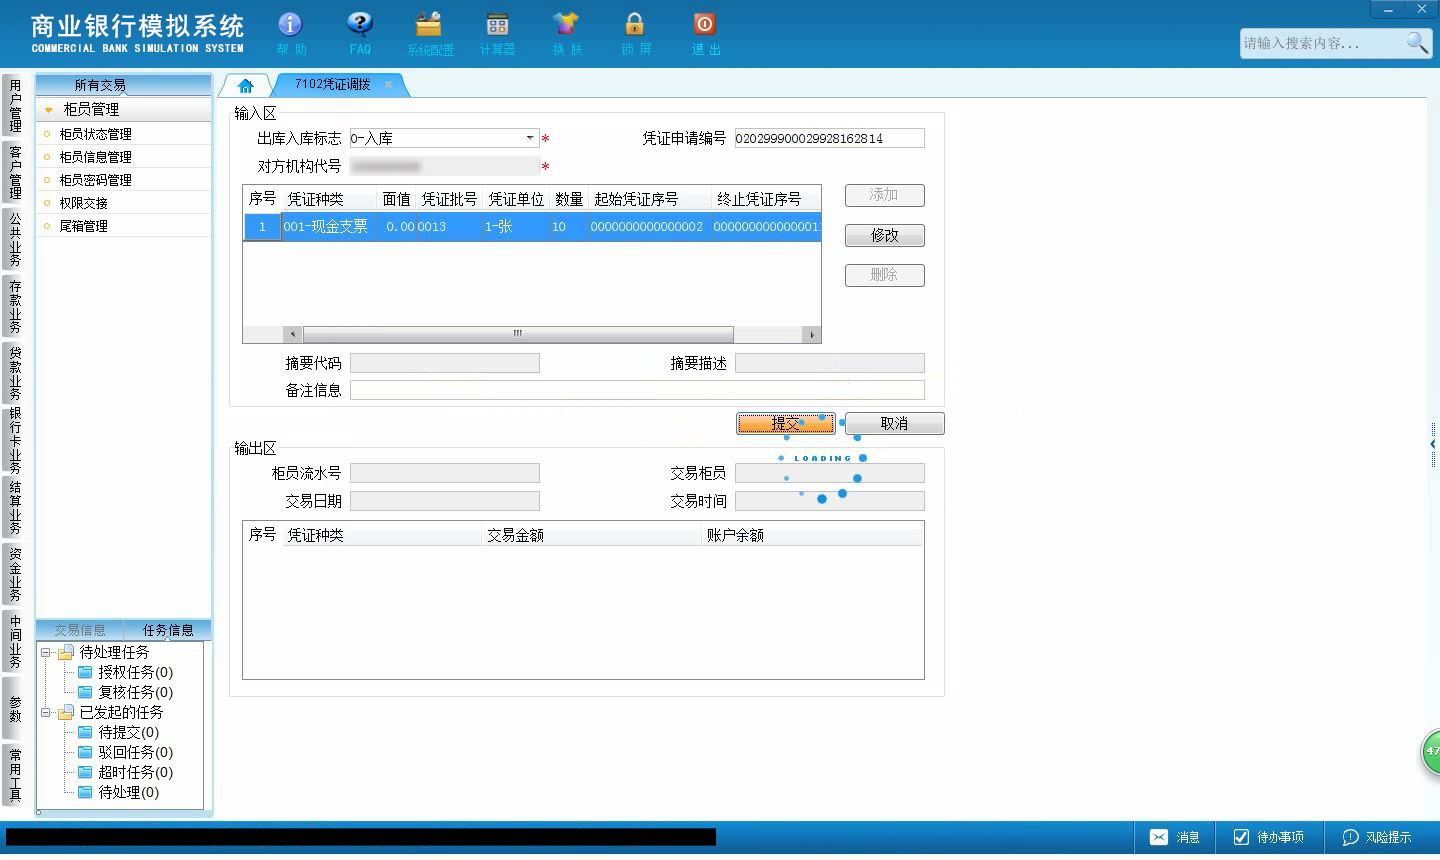Click the search content input box
This screenshot has width=1440, height=860.
click(1322, 43)
